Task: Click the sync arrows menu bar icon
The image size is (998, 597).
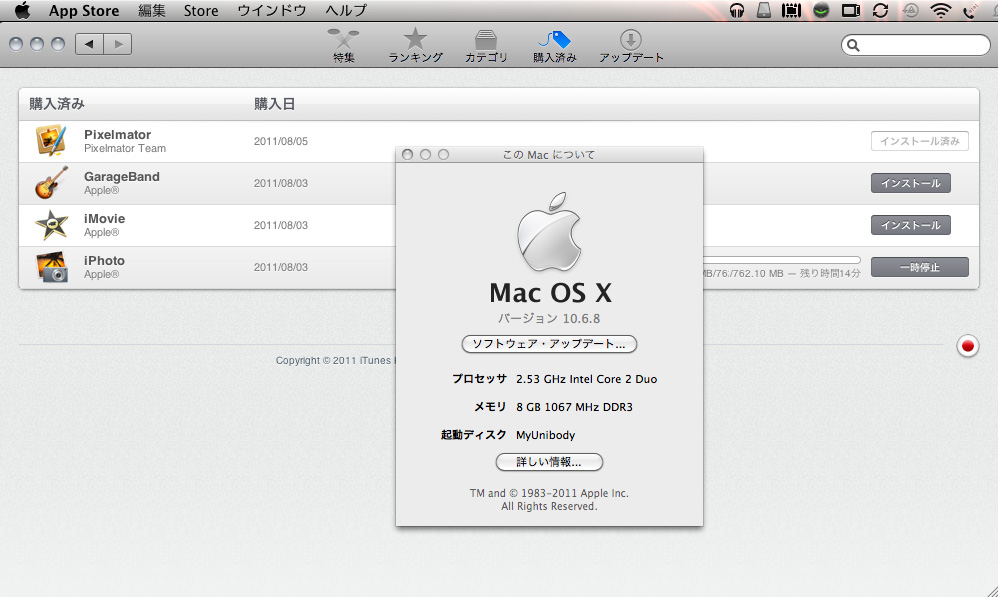Action: tap(880, 10)
